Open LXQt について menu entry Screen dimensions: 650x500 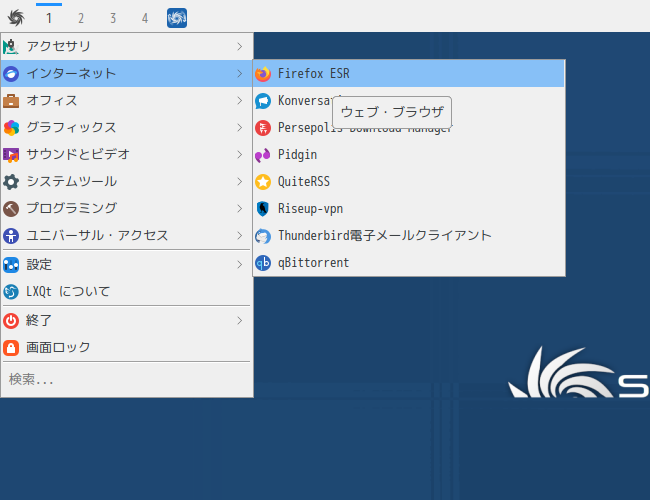click(x=127, y=291)
